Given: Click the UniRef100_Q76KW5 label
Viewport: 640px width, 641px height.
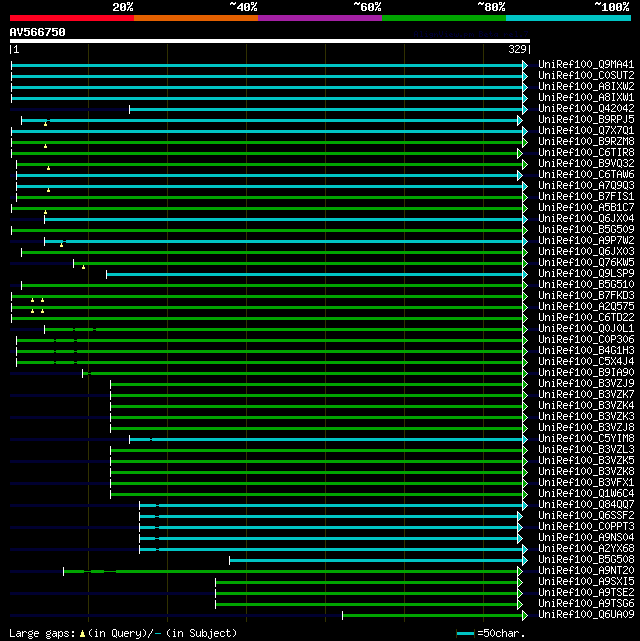Looking at the screenshot, I should pyautogui.click(x=586, y=262).
